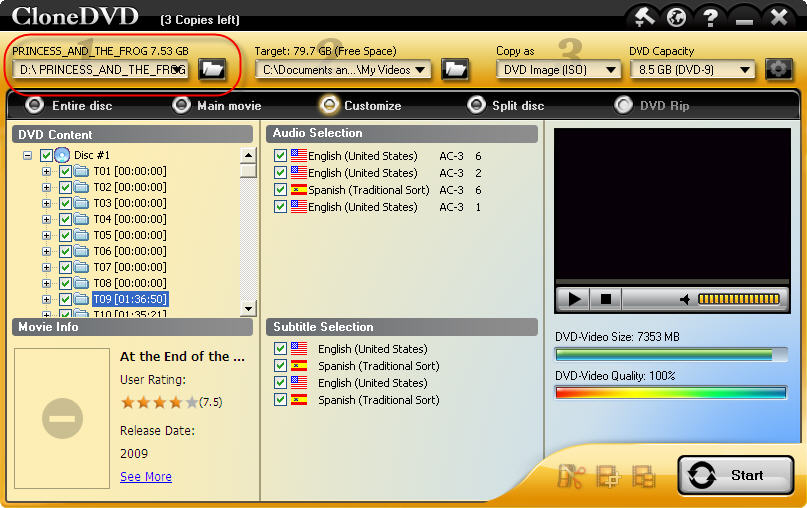The height and width of the screenshot is (508, 807).
Task: Uncheck English AC-3 2 audio track
Action: pyautogui.click(x=280, y=172)
